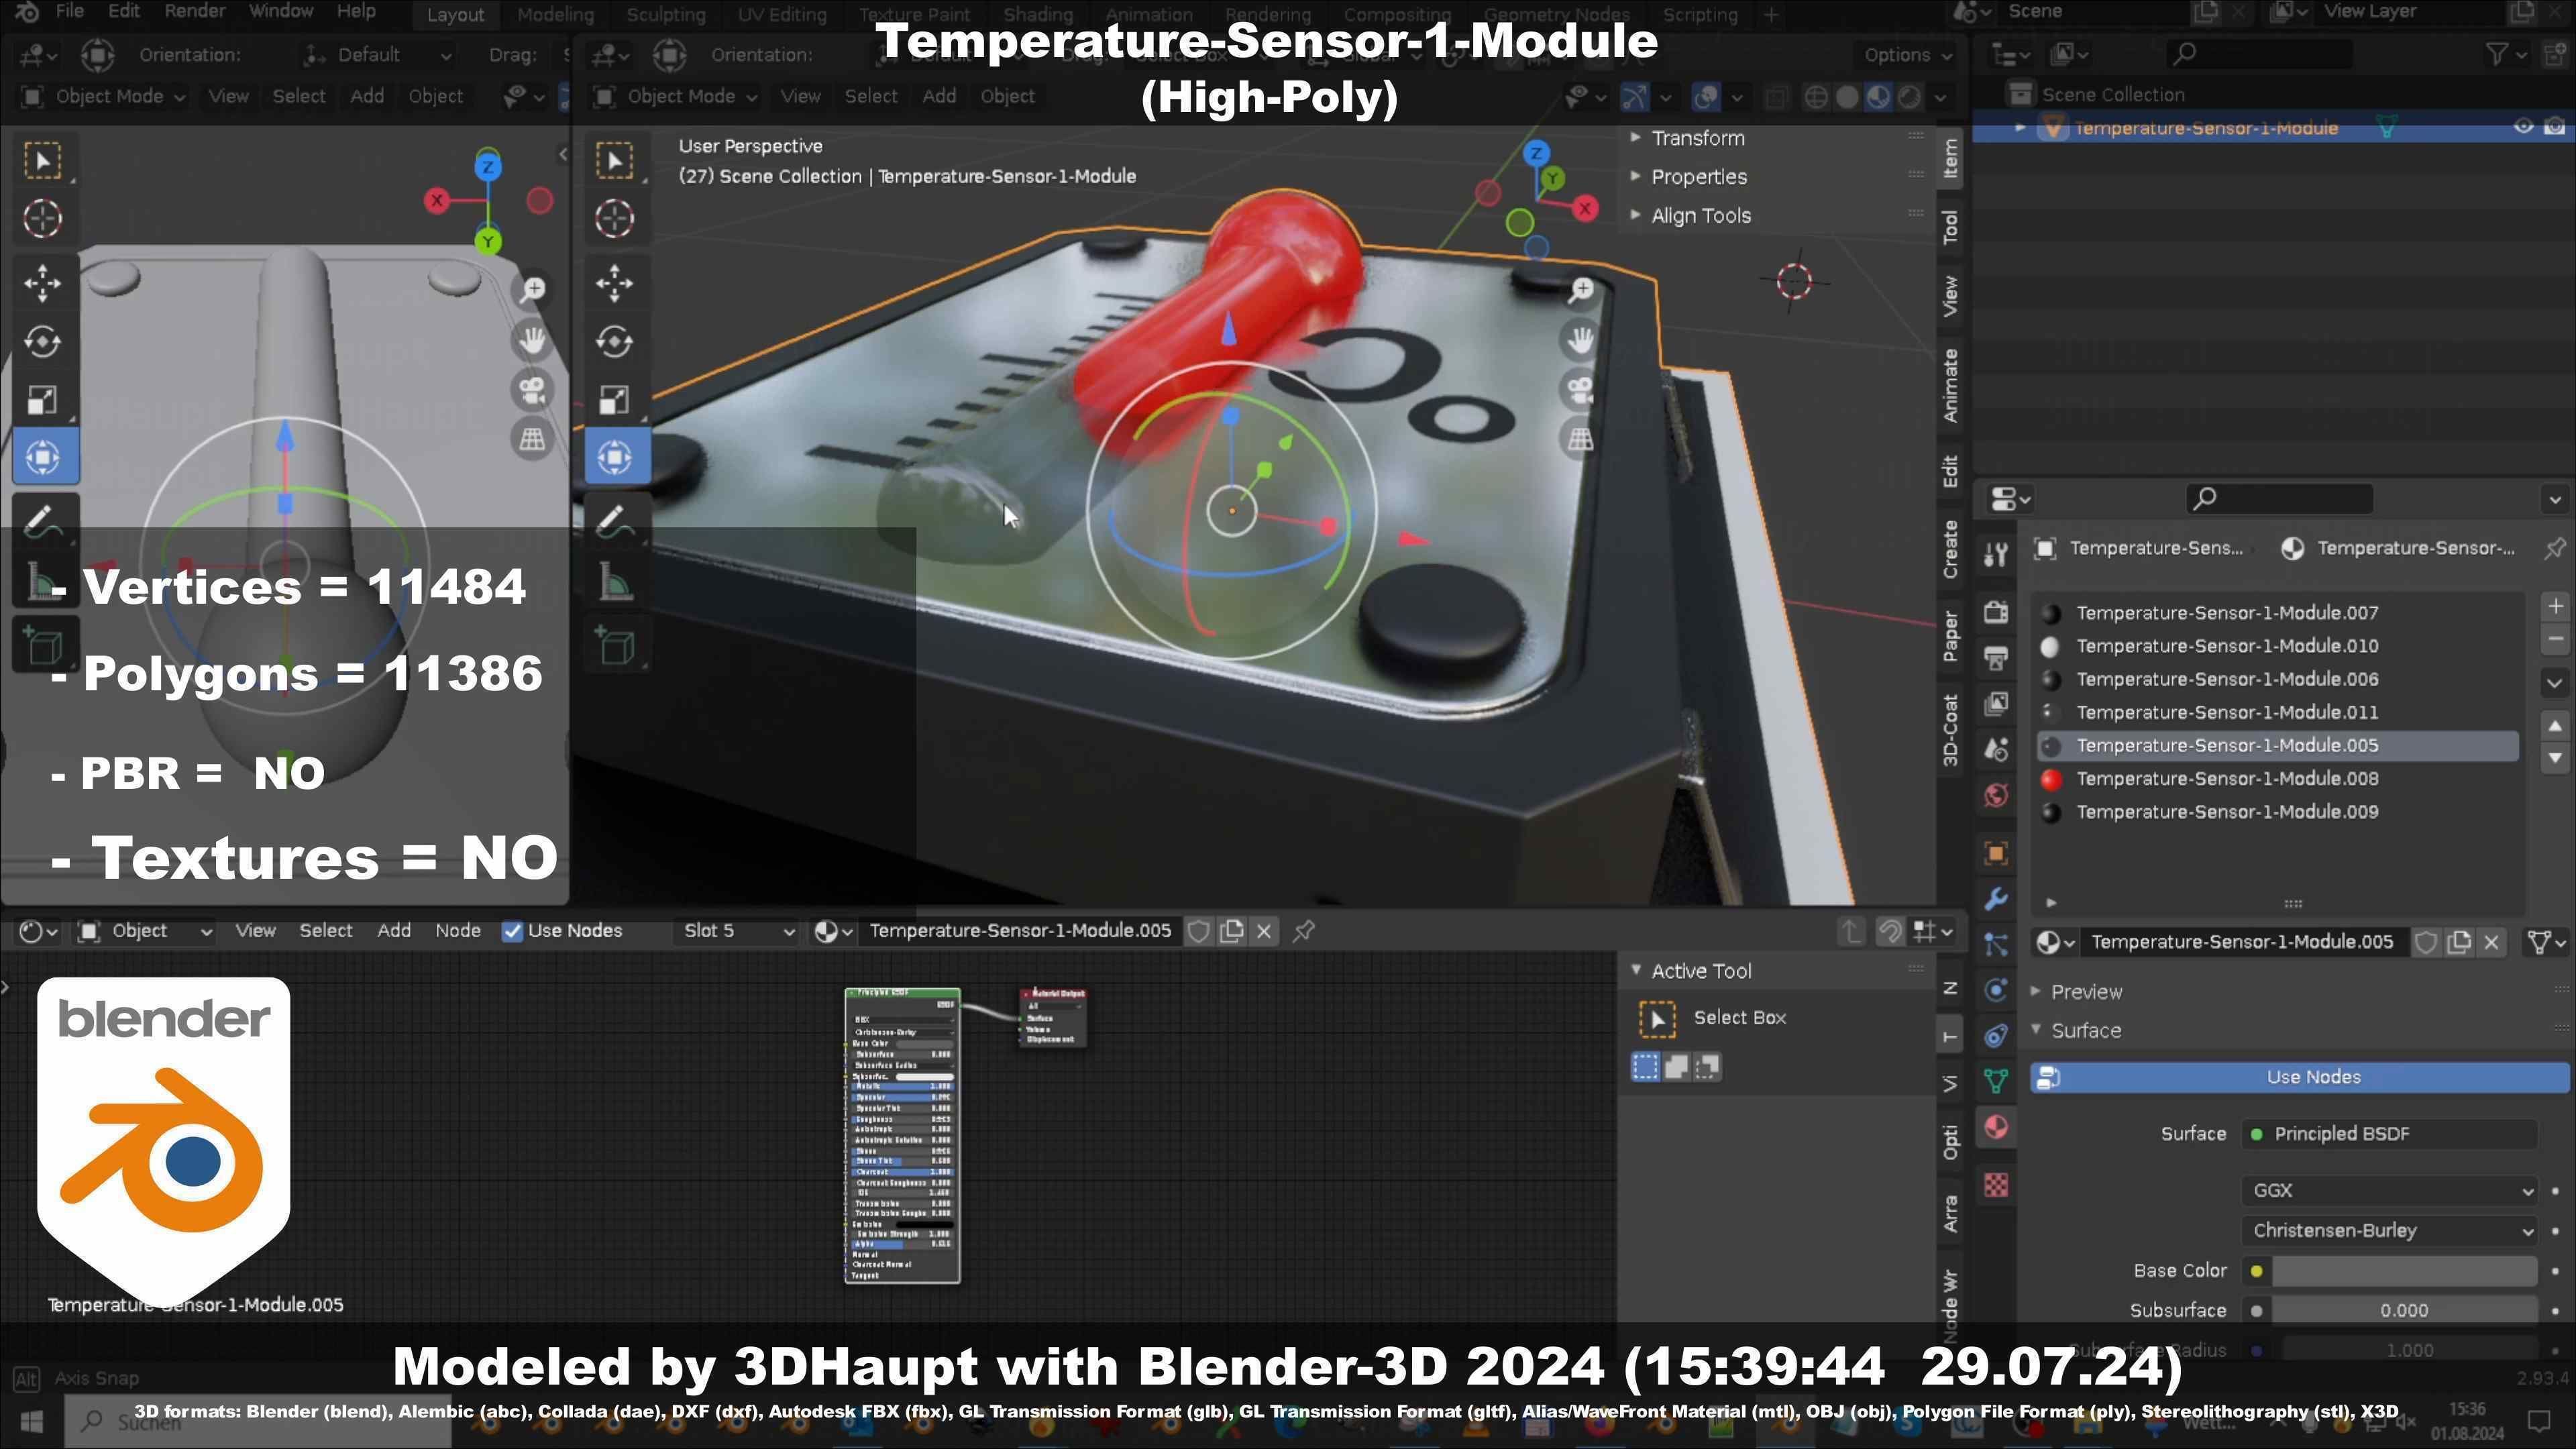Open the GGX distribution dropdown

[x=2390, y=1191]
